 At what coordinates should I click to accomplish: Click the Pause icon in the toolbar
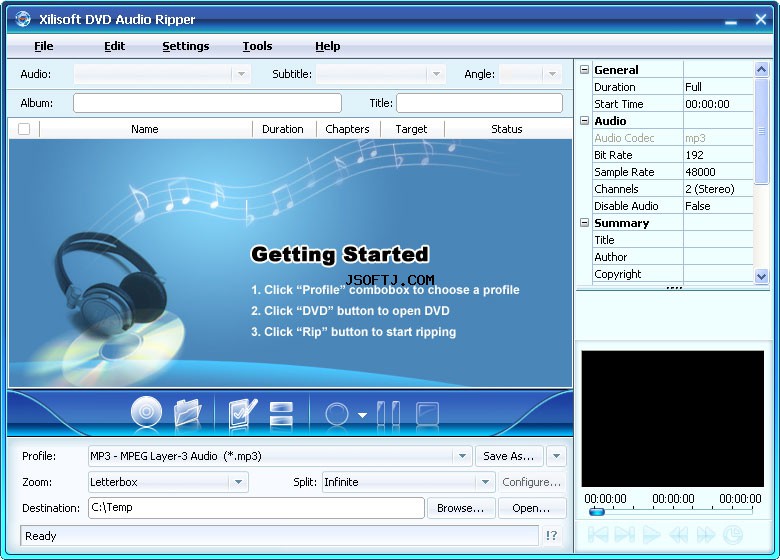pos(389,413)
